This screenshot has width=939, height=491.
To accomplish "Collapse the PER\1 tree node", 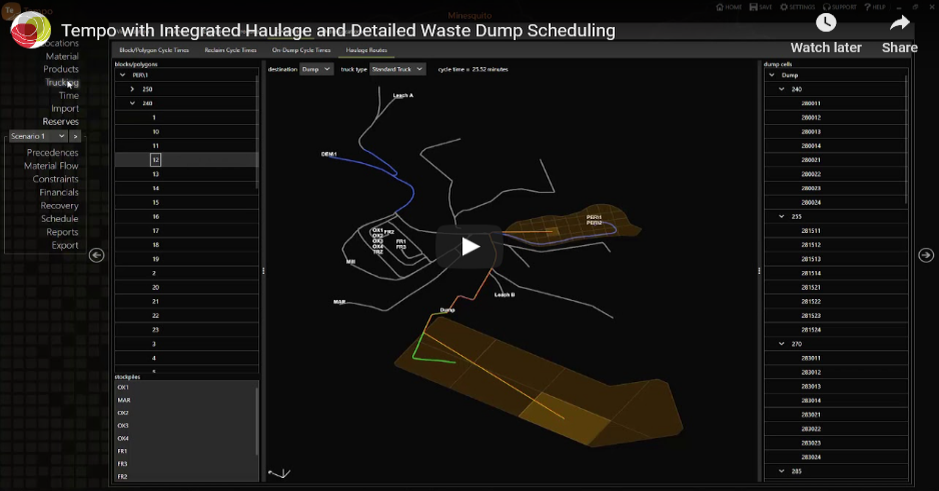I will [123, 75].
